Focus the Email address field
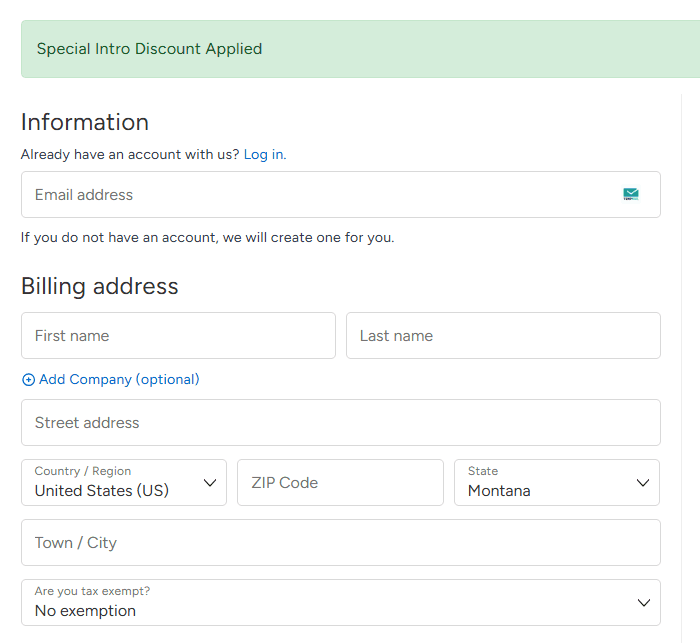This screenshot has height=643, width=700. point(320,195)
